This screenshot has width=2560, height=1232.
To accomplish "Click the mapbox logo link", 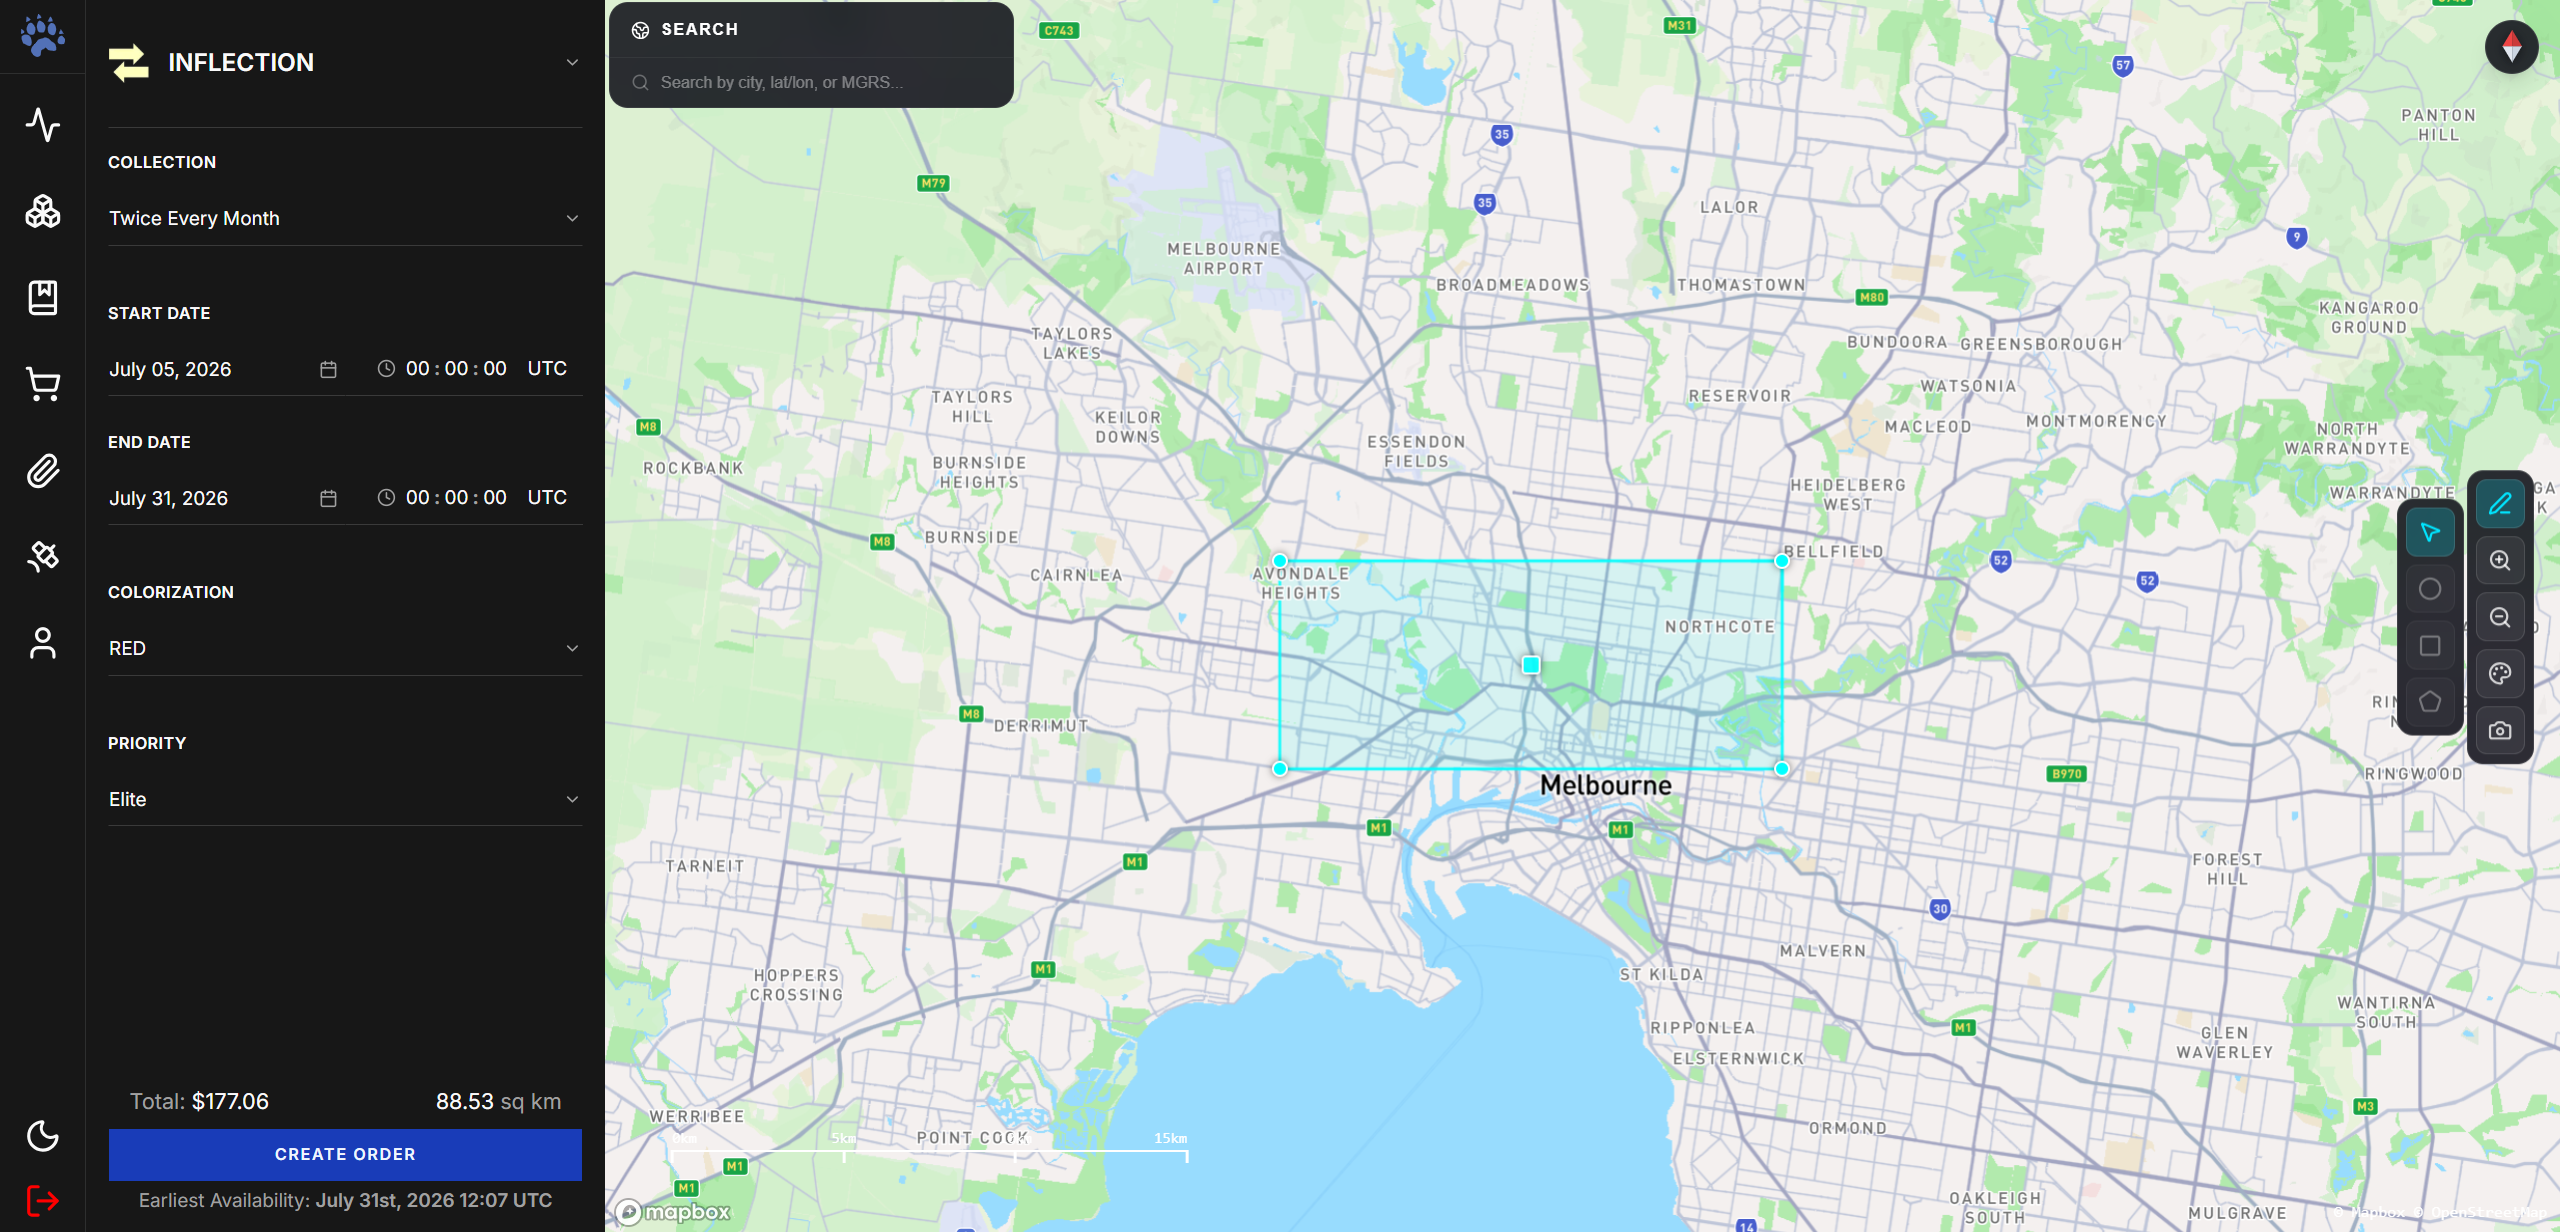I will point(673,1212).
